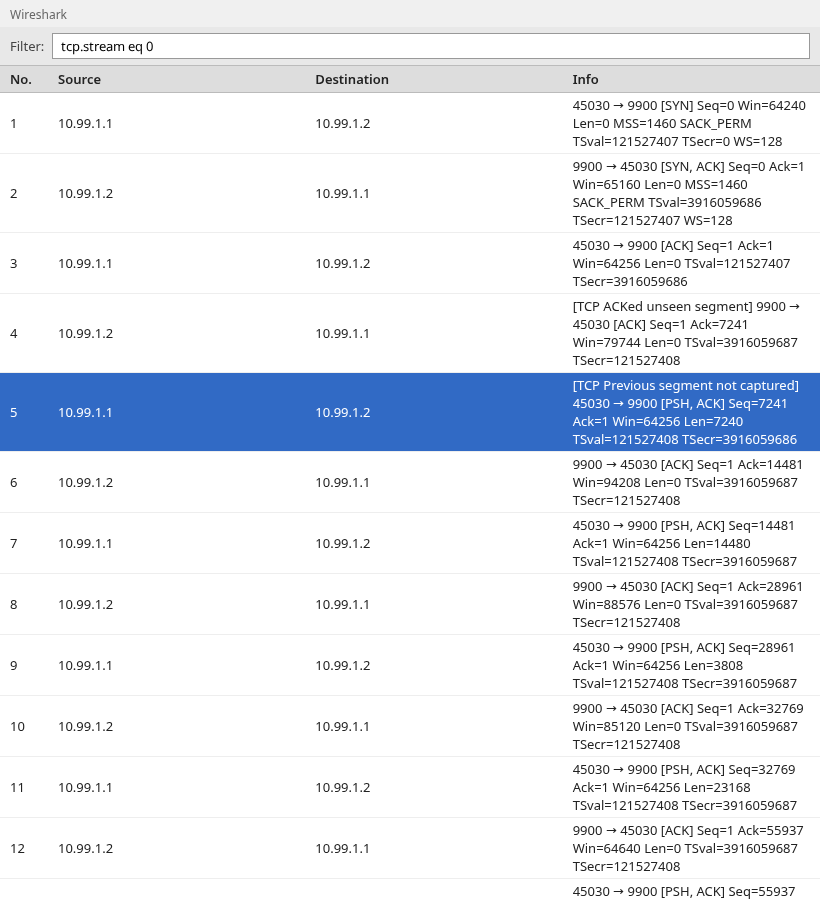Click packet number 6
Screen dimensions: 820x900
[13, 482]
